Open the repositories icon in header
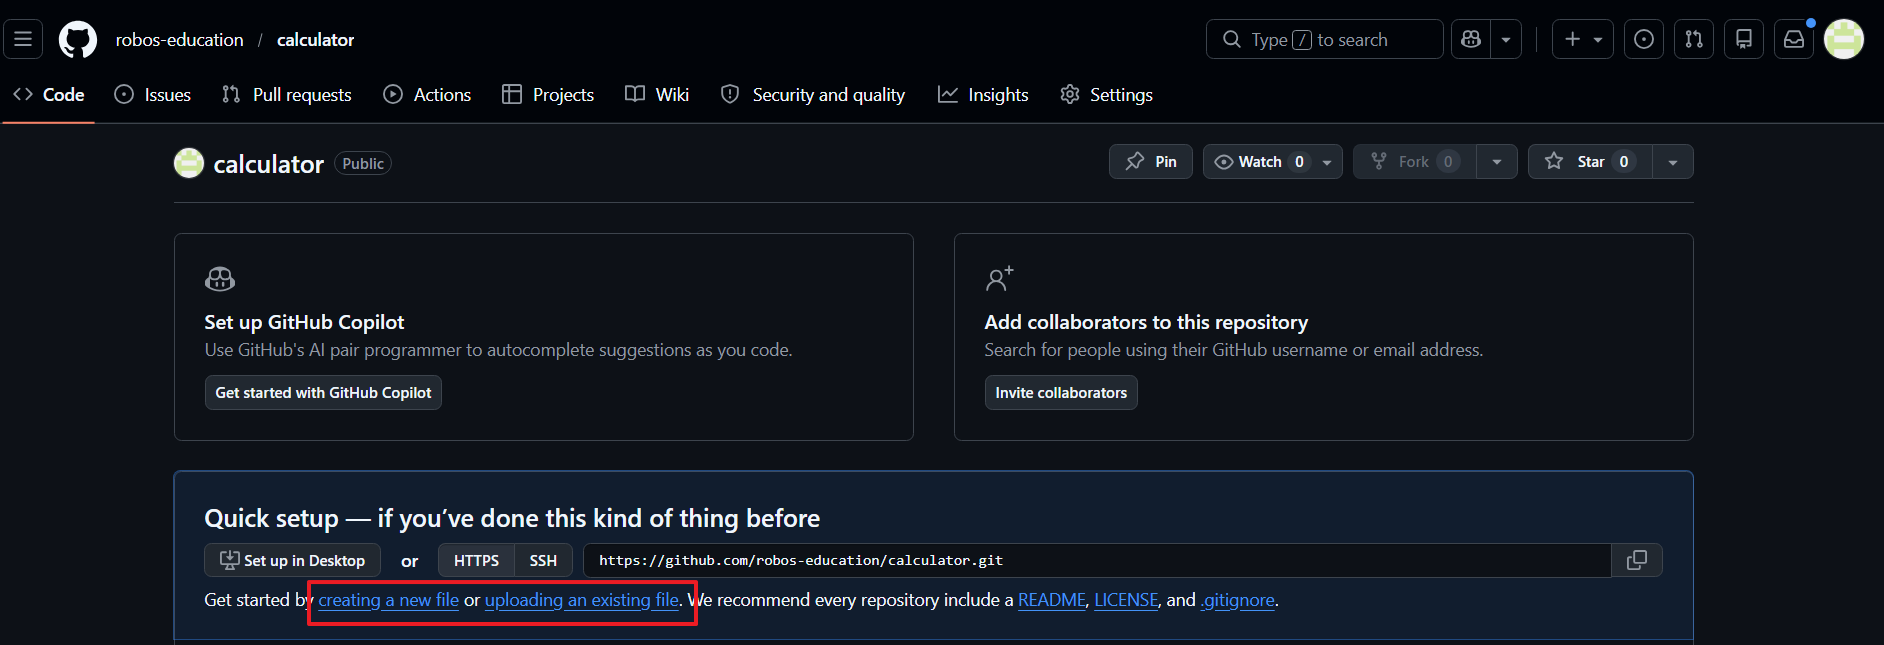Viewport: 1884px width, 645px height. click(x=1744, y=39)
